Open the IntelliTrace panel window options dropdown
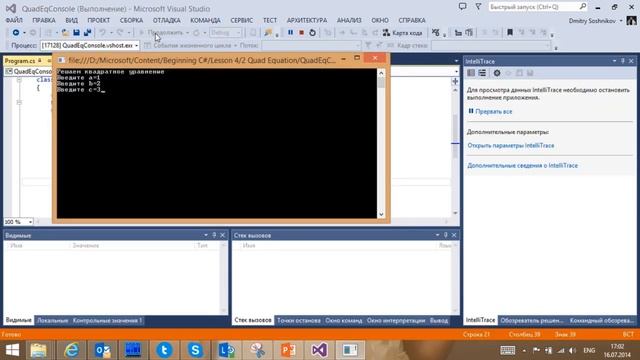The width and height of the screenshot is (640, 360). (614, 61)
